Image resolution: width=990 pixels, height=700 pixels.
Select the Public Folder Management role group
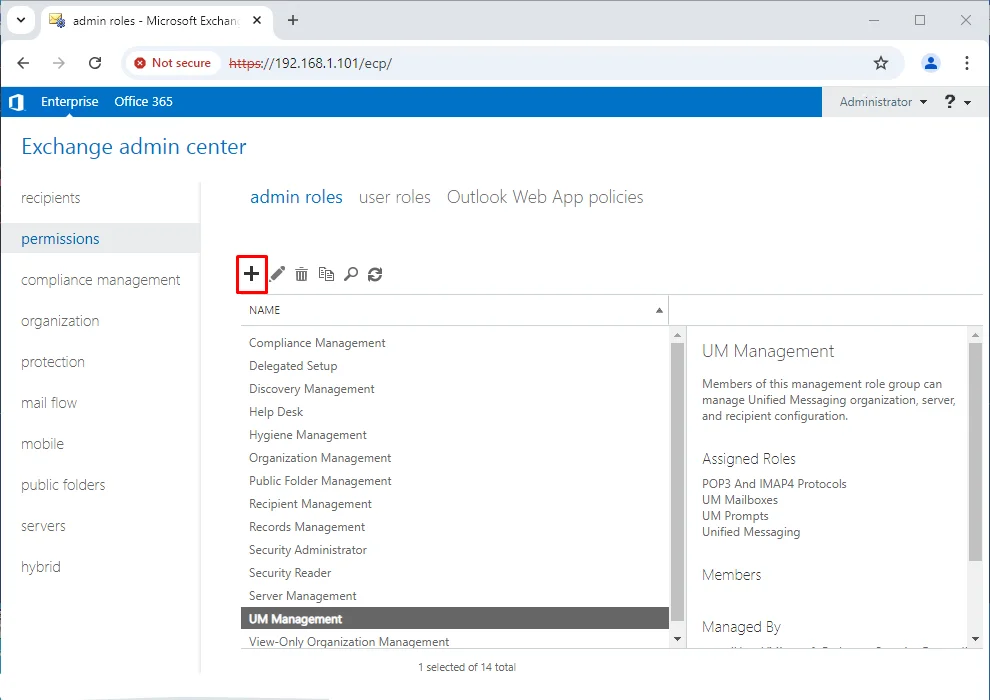tap(455, 481)
